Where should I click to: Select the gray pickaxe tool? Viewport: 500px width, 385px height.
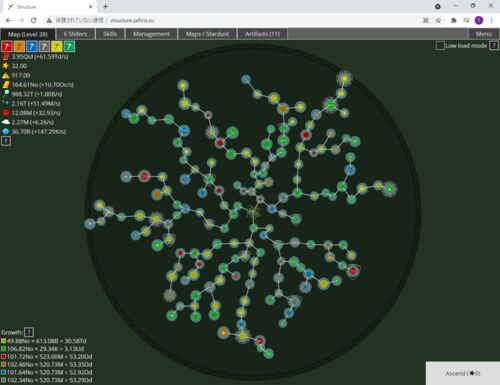click(x=44, y=47)
